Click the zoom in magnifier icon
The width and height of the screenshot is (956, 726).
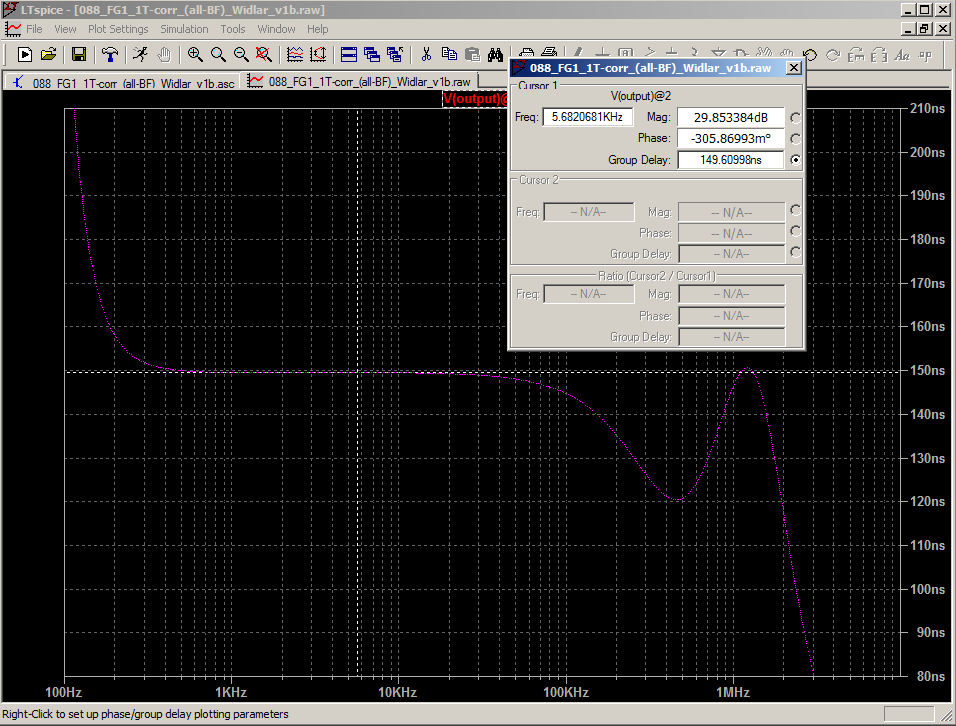[195, 54]
